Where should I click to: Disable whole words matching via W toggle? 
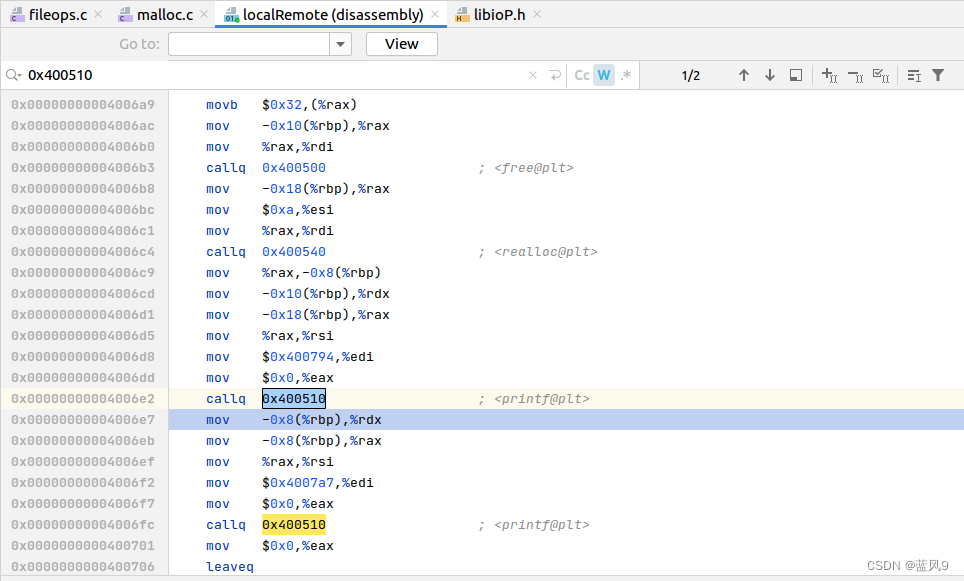[x=602, y=75]
